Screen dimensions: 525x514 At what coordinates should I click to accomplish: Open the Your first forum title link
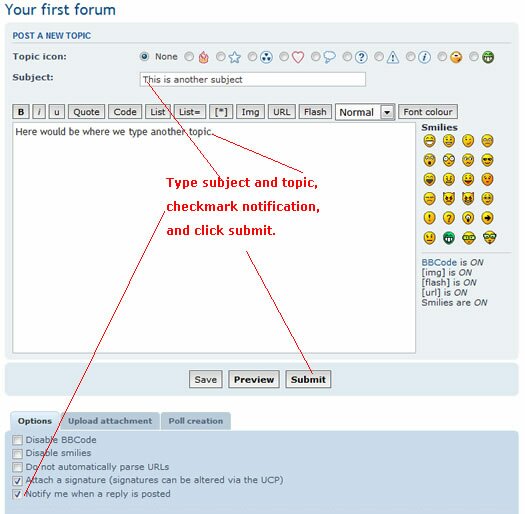61,9
